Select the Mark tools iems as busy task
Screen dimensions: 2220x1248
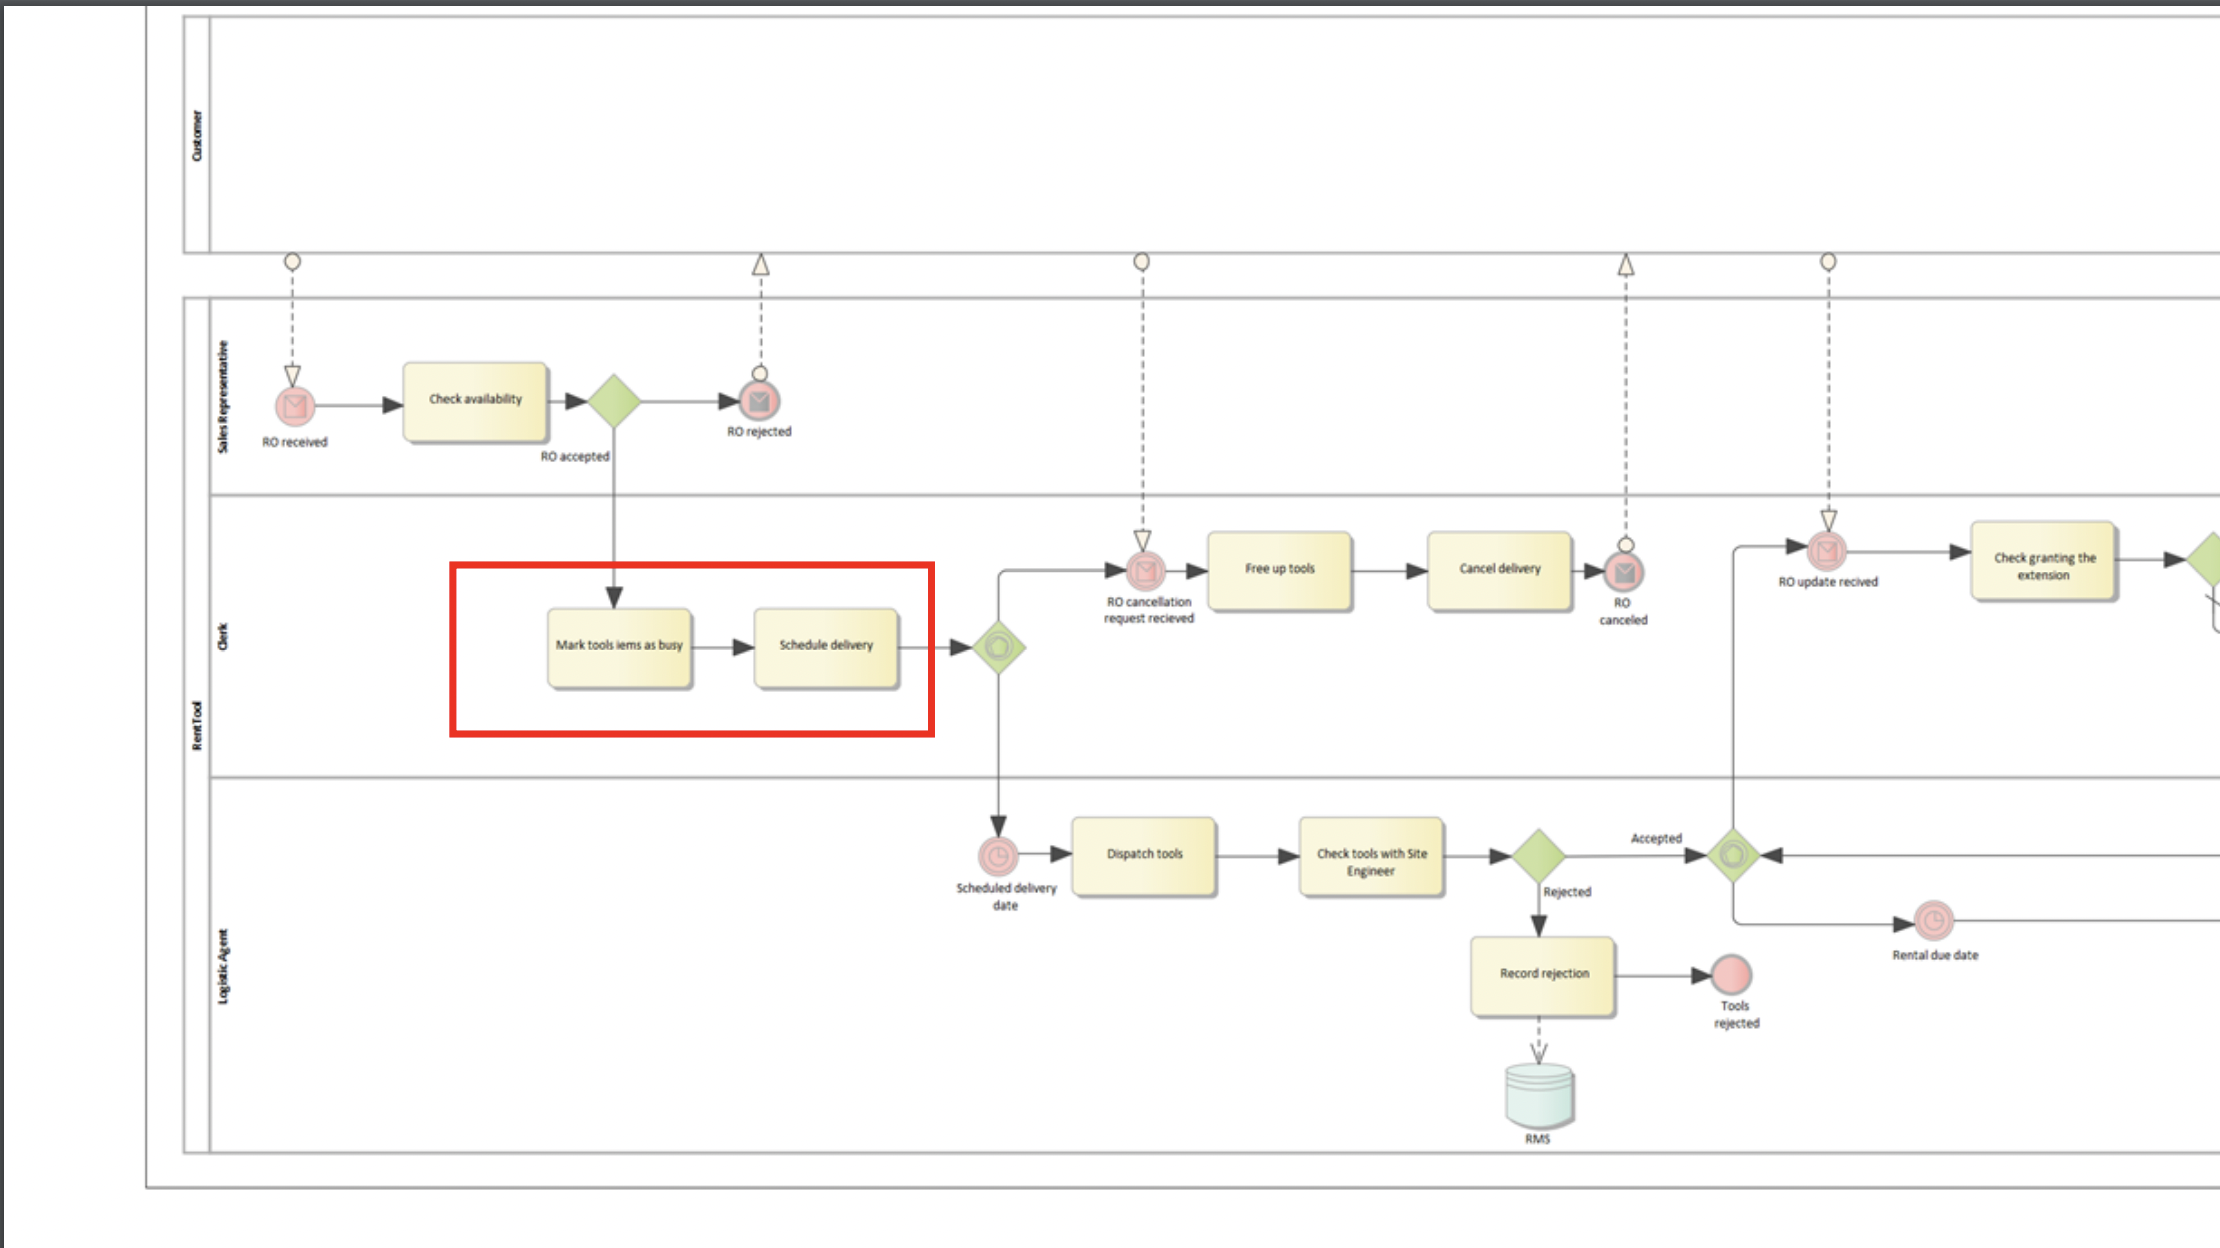(x=620, y=646)
